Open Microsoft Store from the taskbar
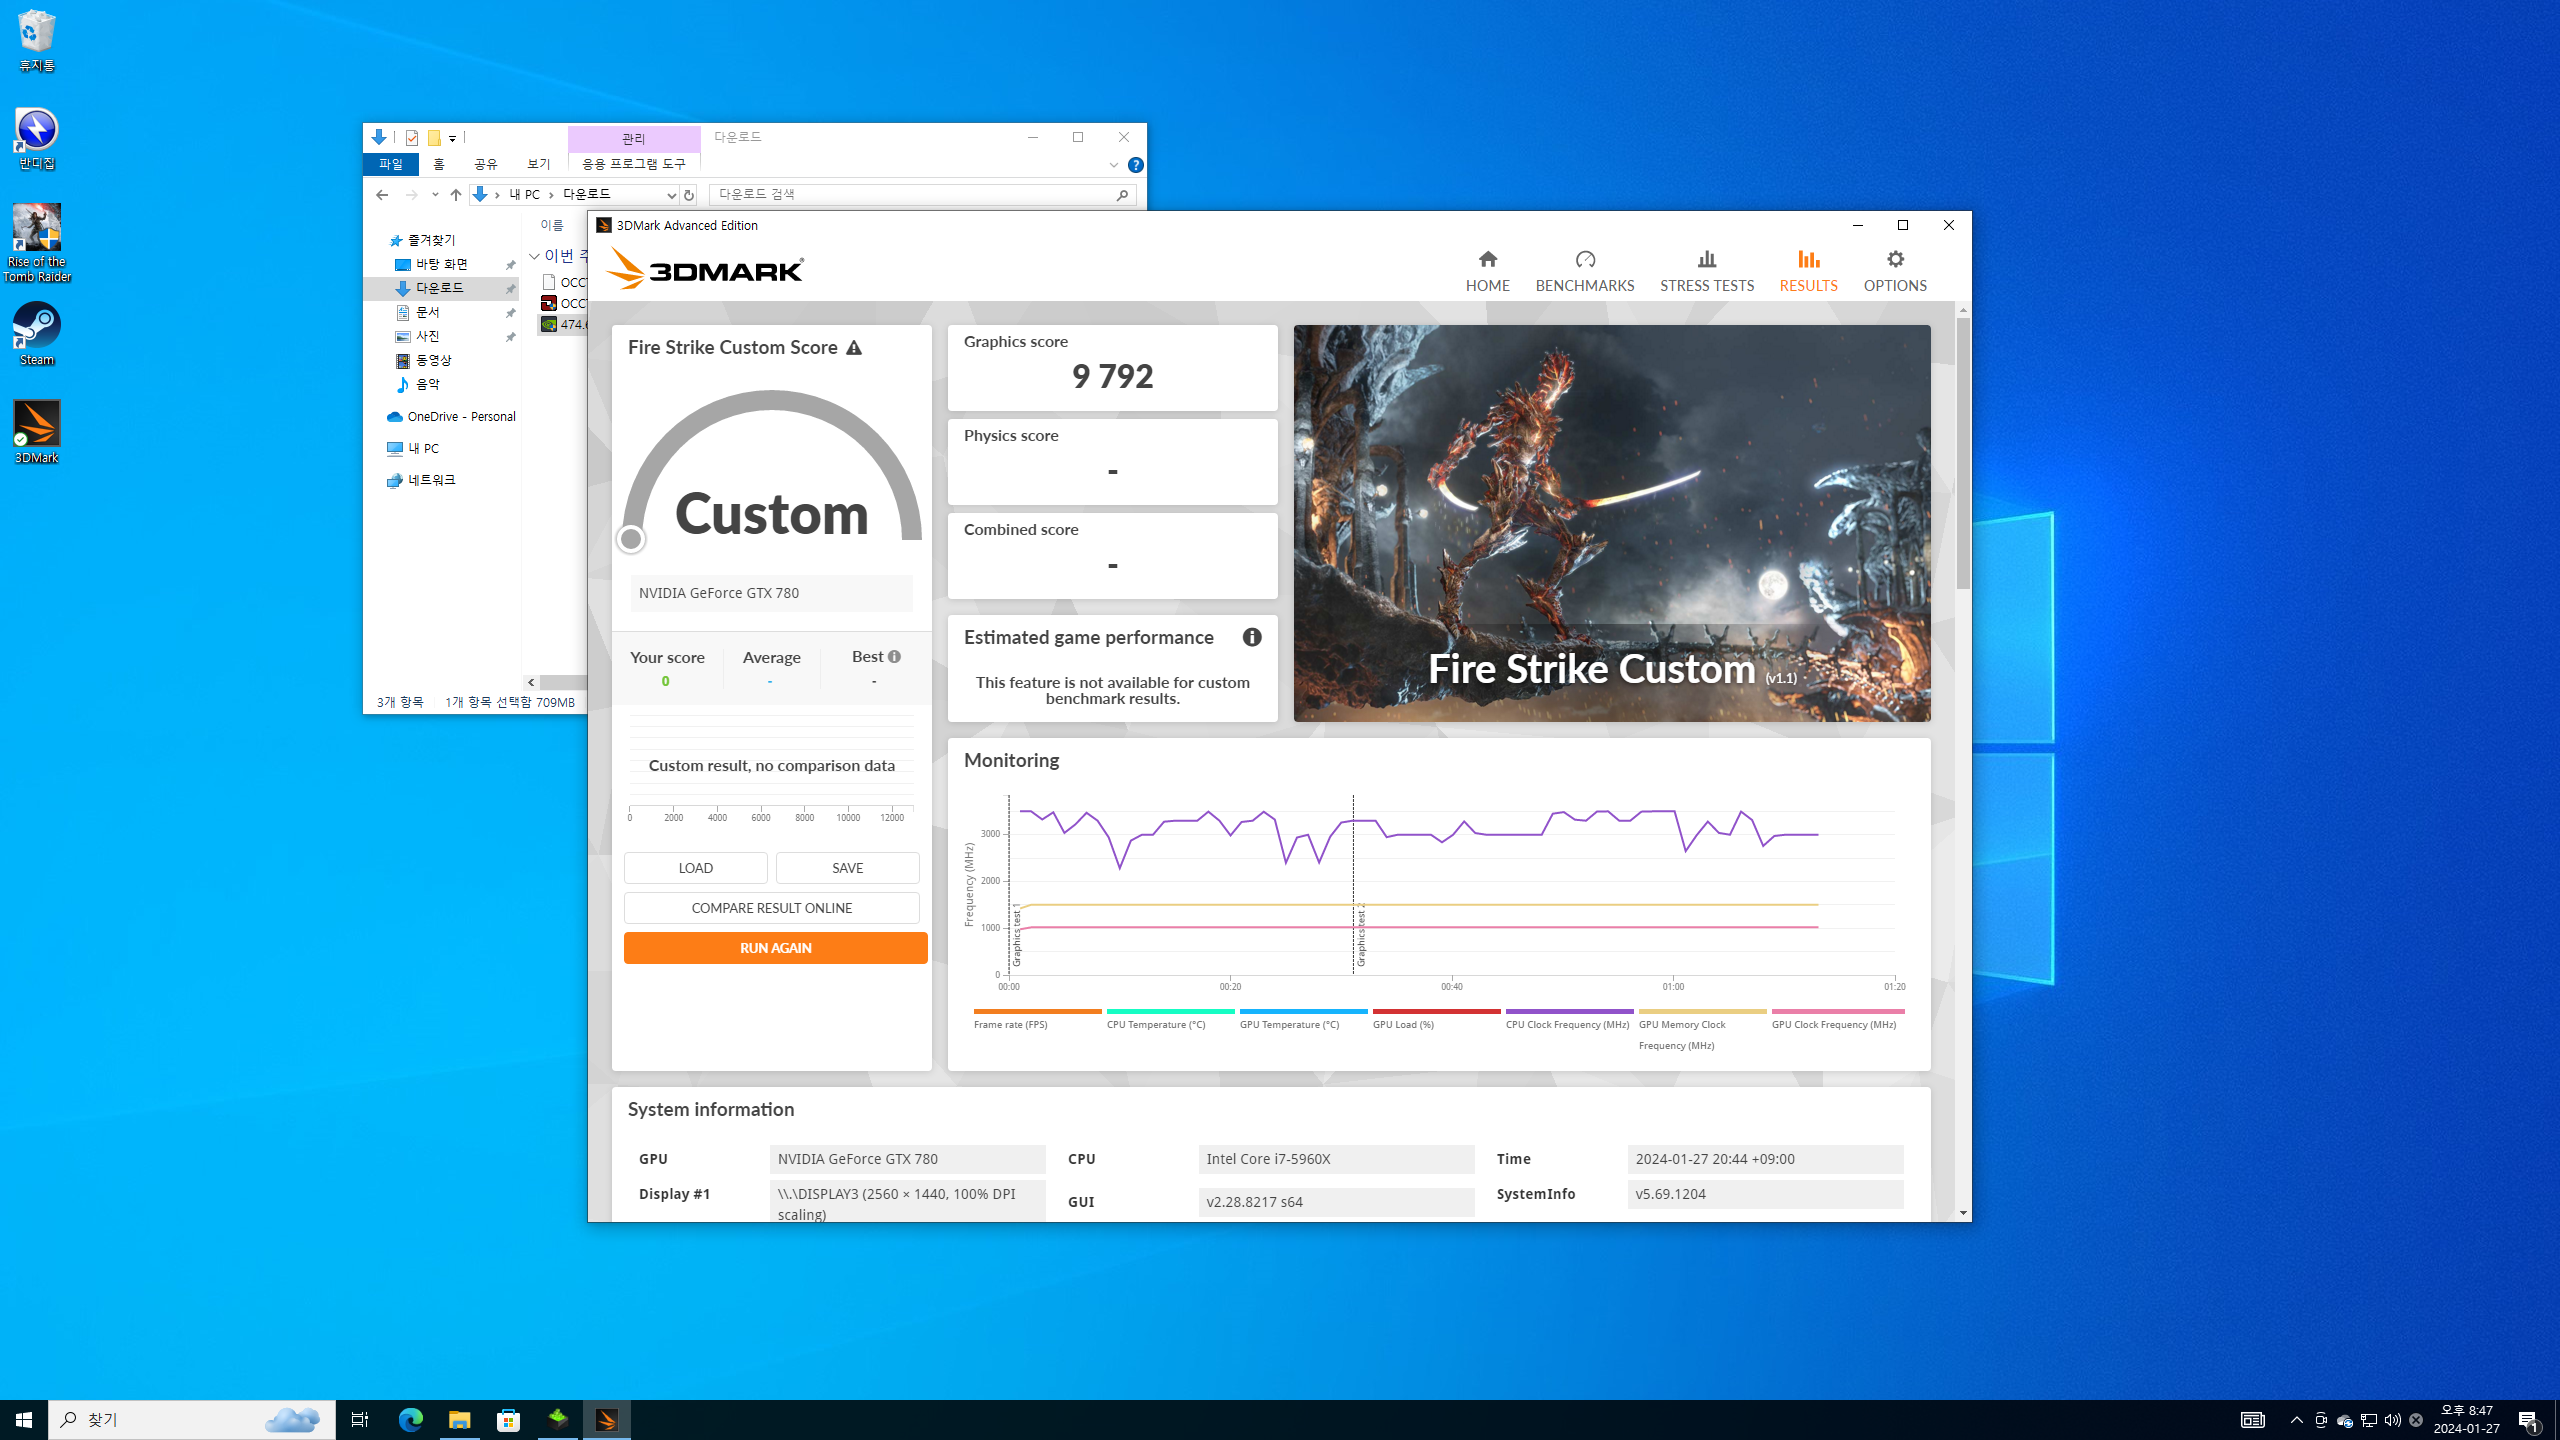Viewport: 2560px width, 1440px height. click(509, 1420)
